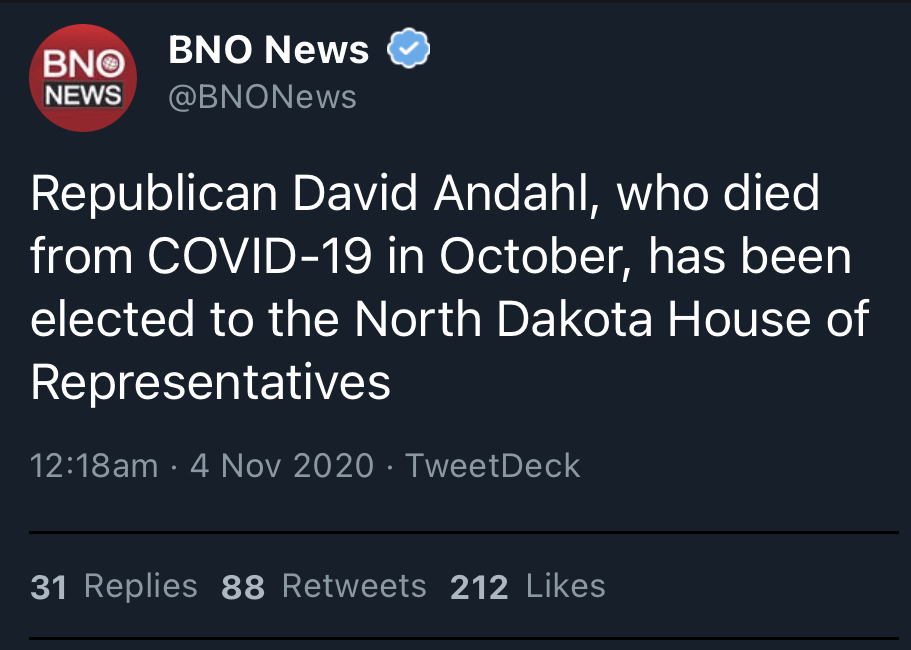Click the 4 Nov 2020 date
Screen dimensions: 911x650
pos(282,466)
